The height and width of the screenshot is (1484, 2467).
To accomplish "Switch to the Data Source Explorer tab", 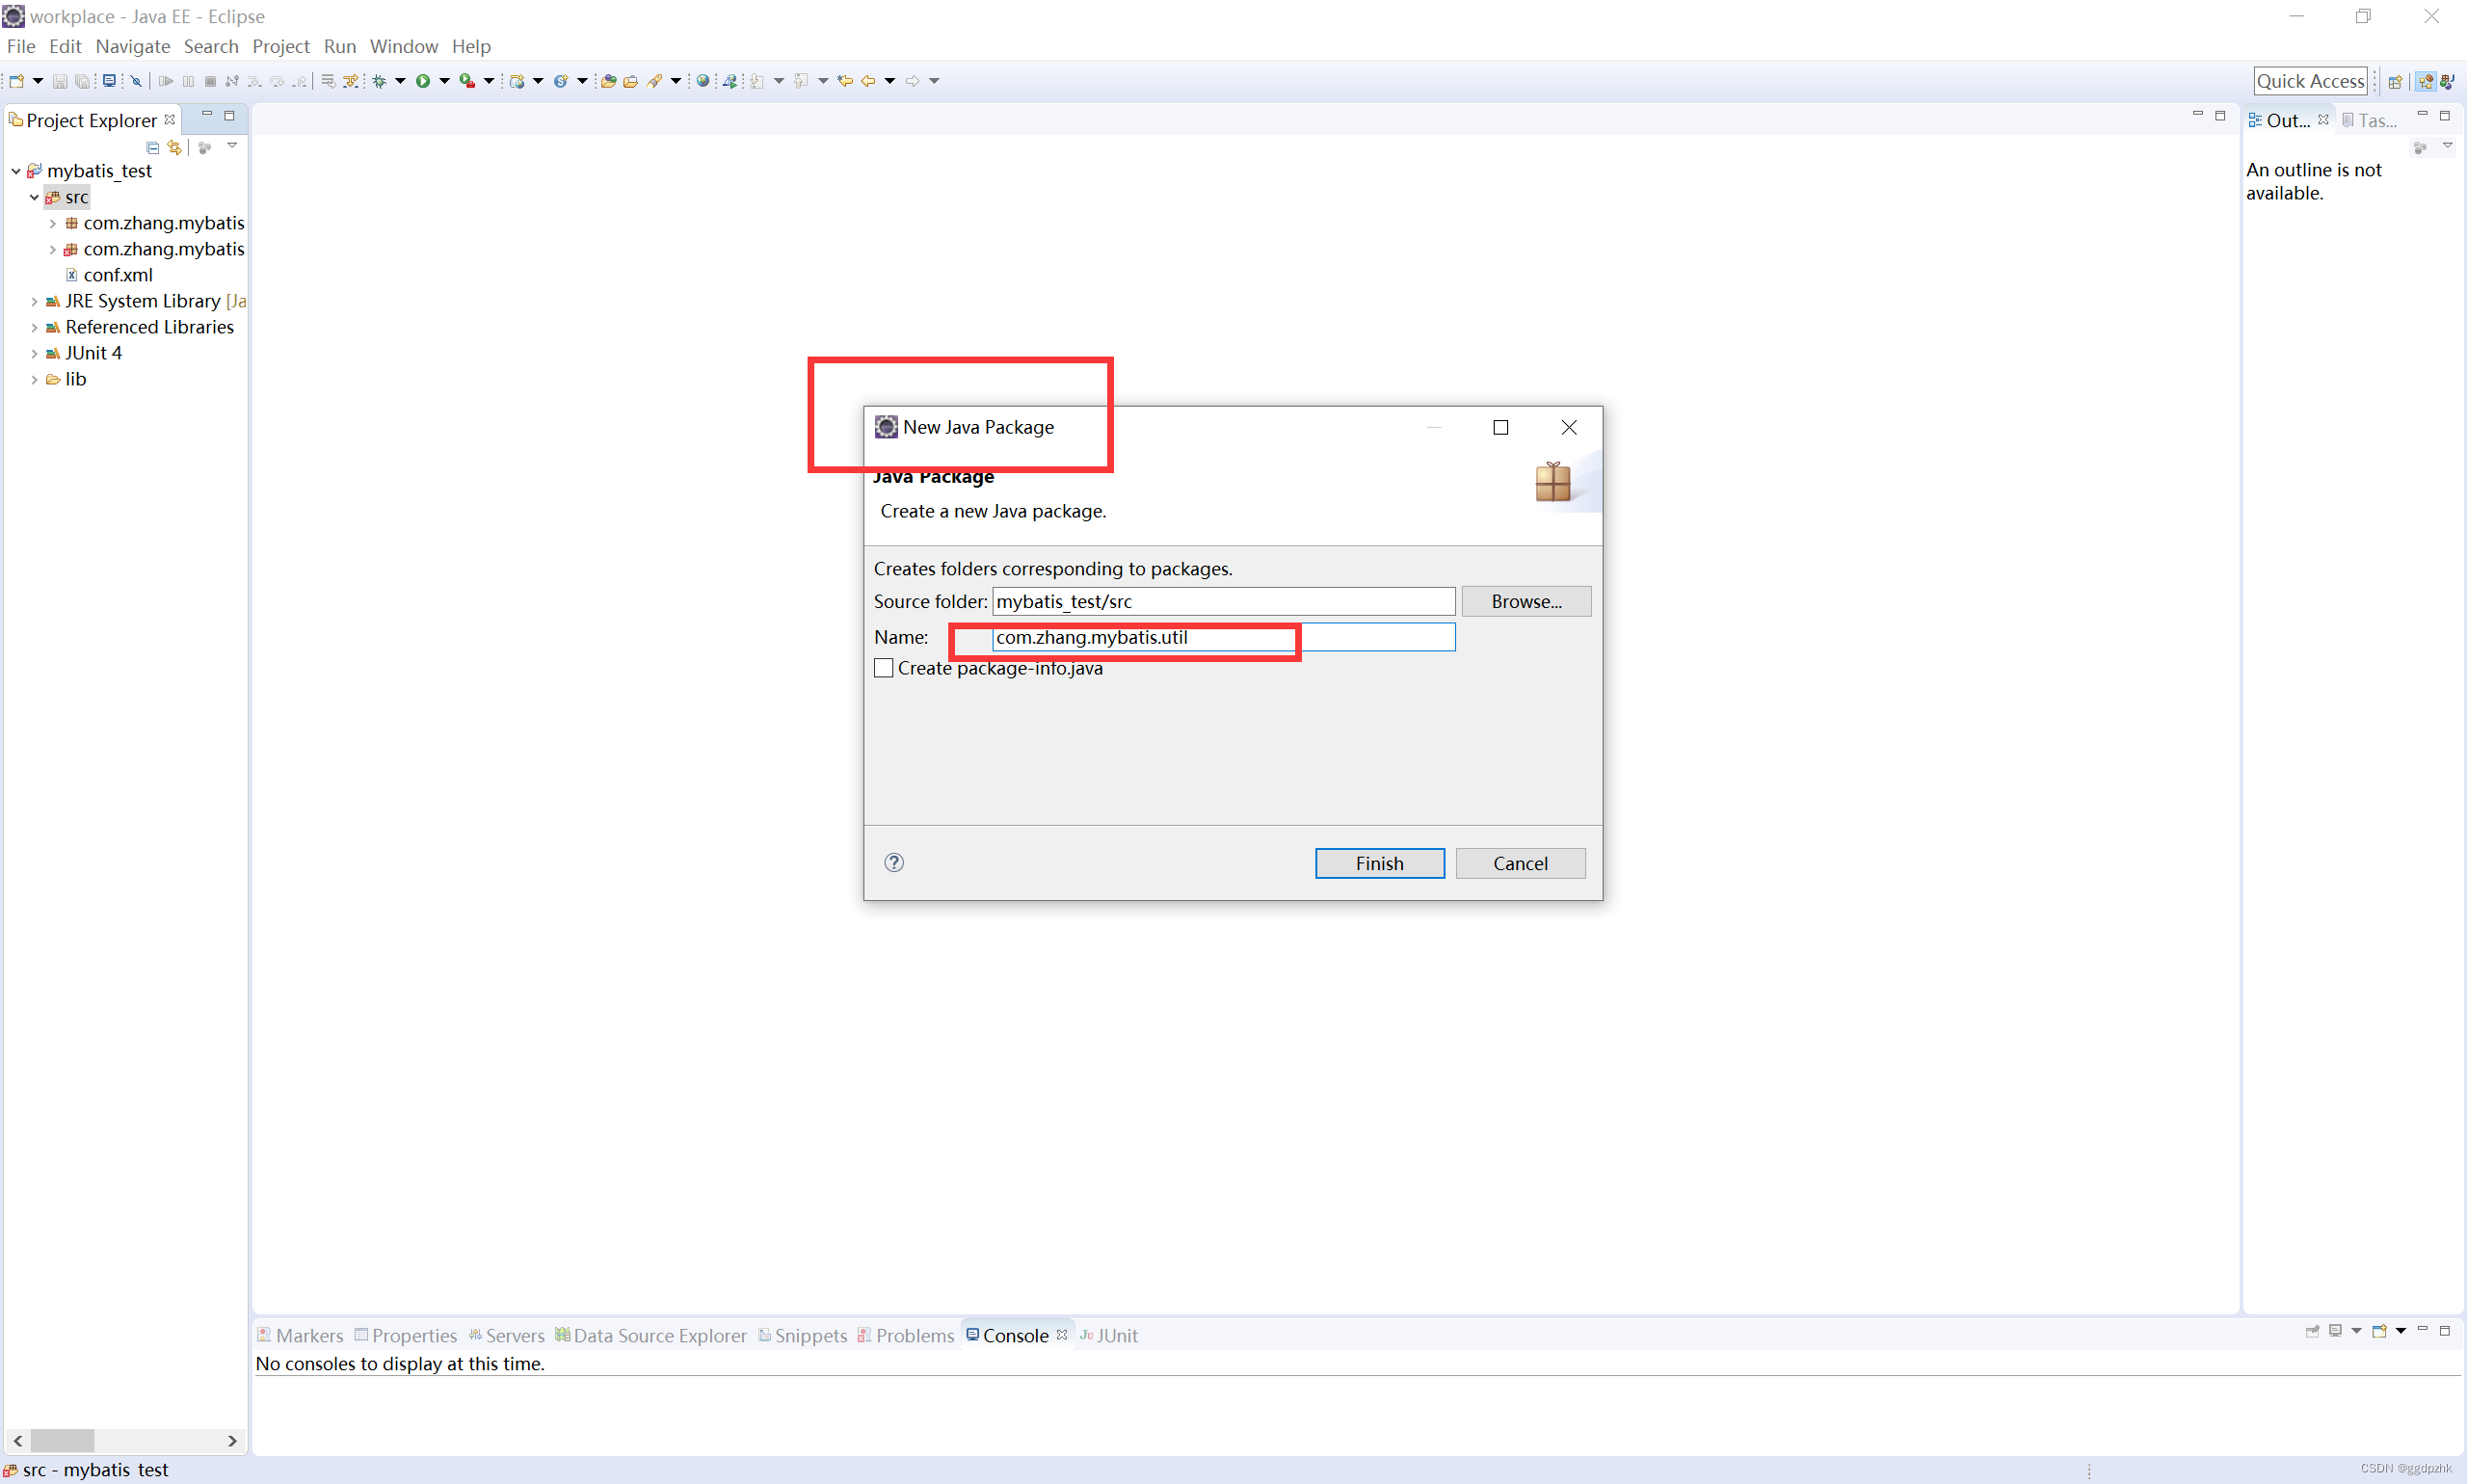I will [651, 1335].
